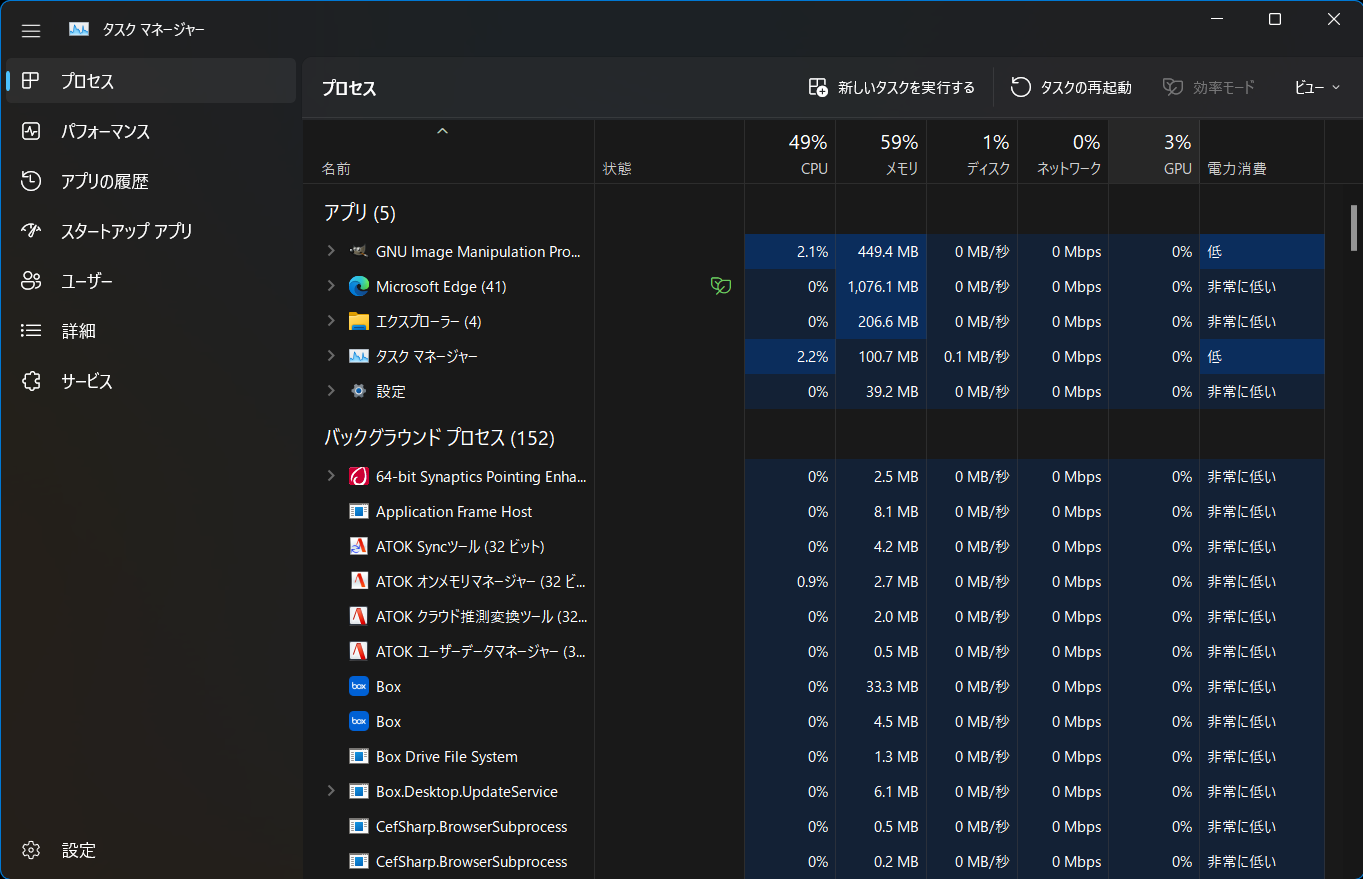The width and height of the screenshot is (1363, 879).
Task: Click the 1,076.1 MB memory cell
Action: (x=881, y=287)
